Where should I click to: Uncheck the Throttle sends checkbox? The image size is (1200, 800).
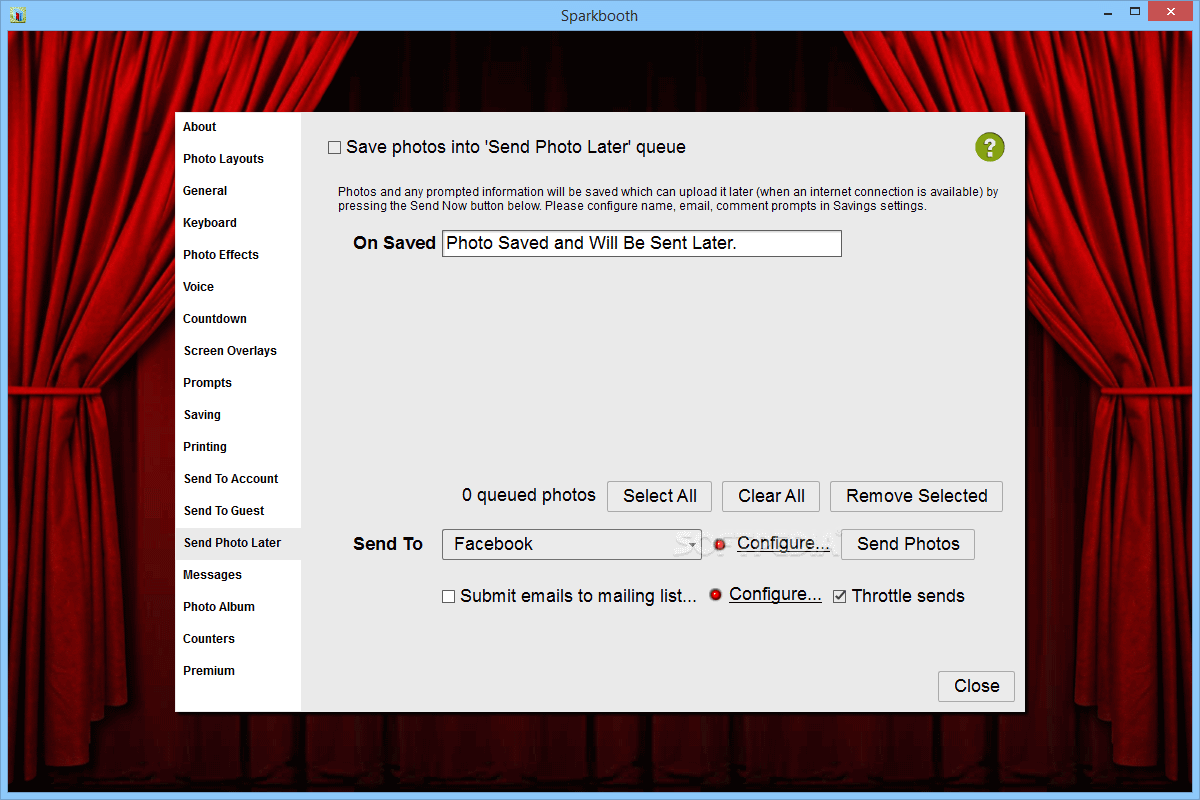840,597
